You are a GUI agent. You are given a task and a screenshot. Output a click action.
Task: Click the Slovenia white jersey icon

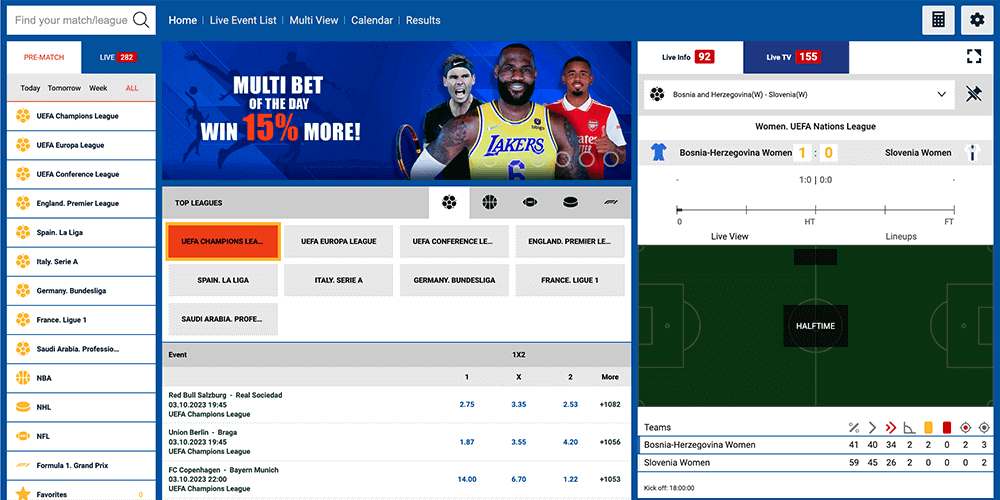click(971, 152)
